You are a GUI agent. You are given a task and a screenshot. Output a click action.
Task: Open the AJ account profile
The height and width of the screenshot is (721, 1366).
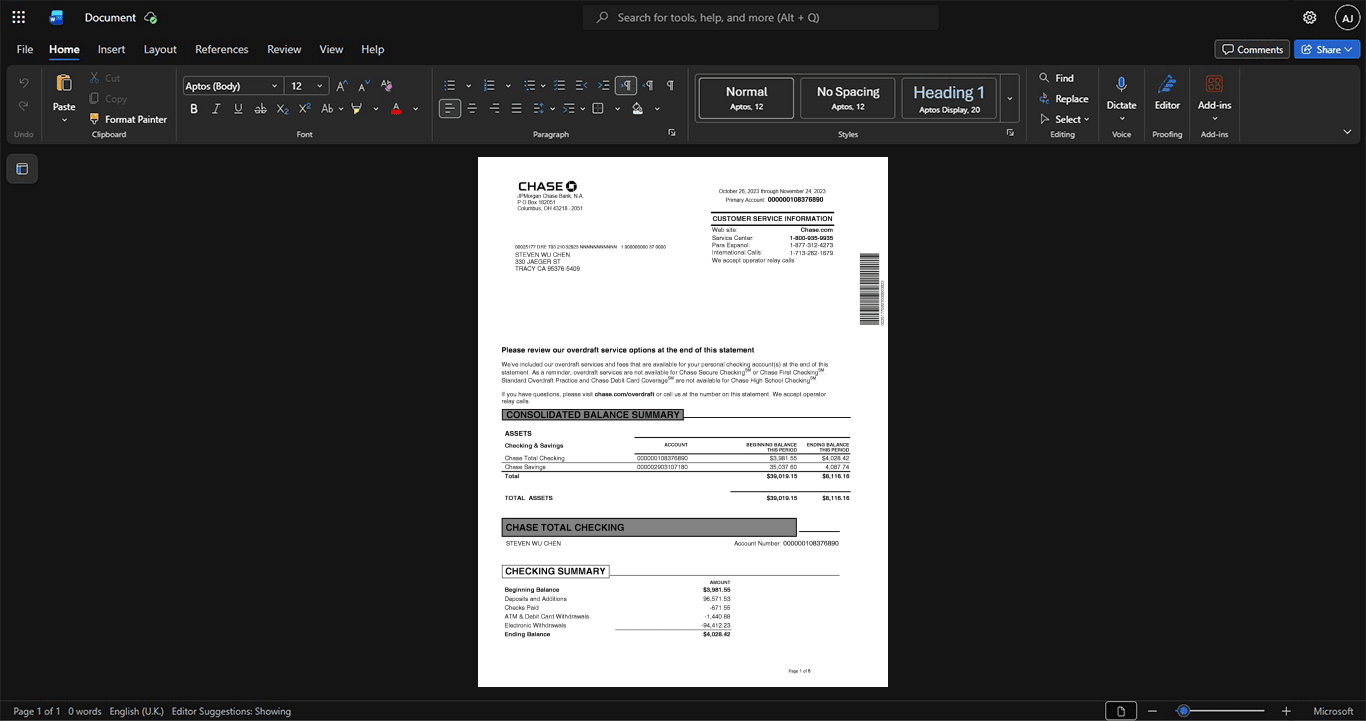pos(1347,17)
